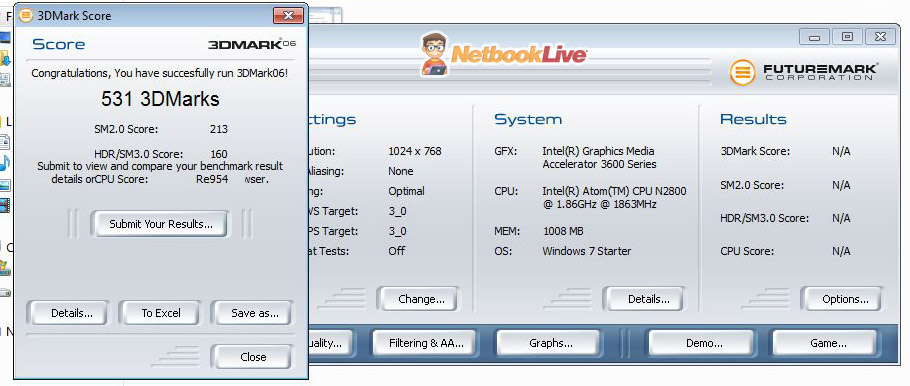The height and width of the screenshot is (386, 910).
Task: Click CPU Score N/A value in Results
Action: [x=841, y=251]
